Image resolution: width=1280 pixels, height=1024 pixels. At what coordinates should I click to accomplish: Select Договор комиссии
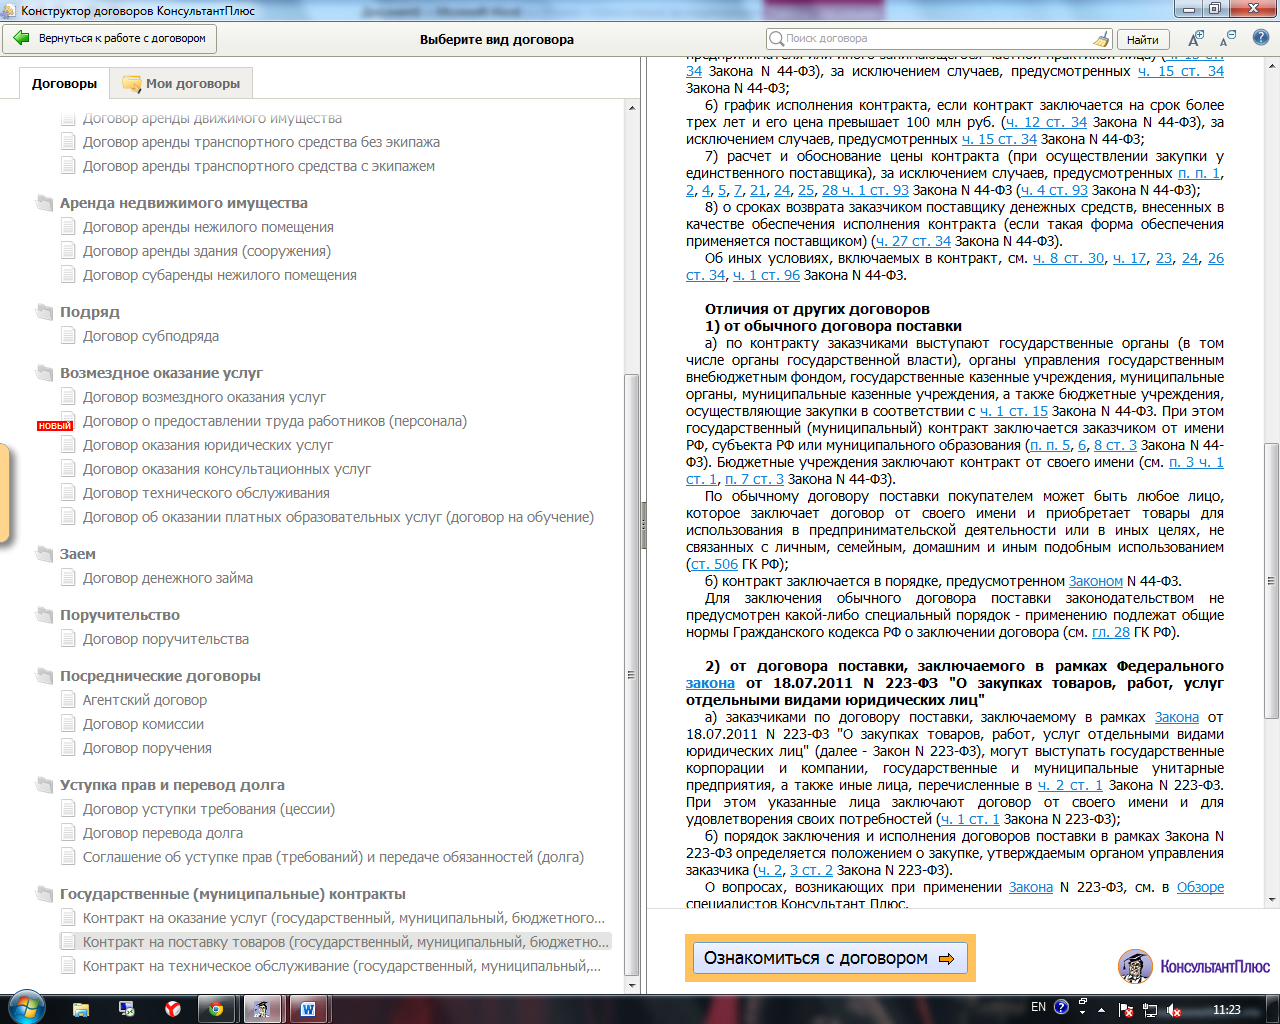pyautogui.click(x=143, y=724)
